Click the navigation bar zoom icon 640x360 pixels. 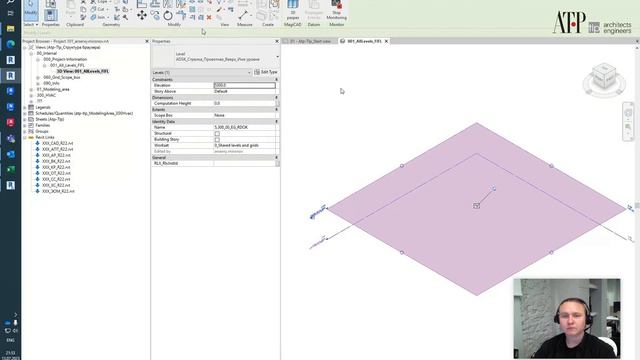pyautogui.click(x=628, y=128)
